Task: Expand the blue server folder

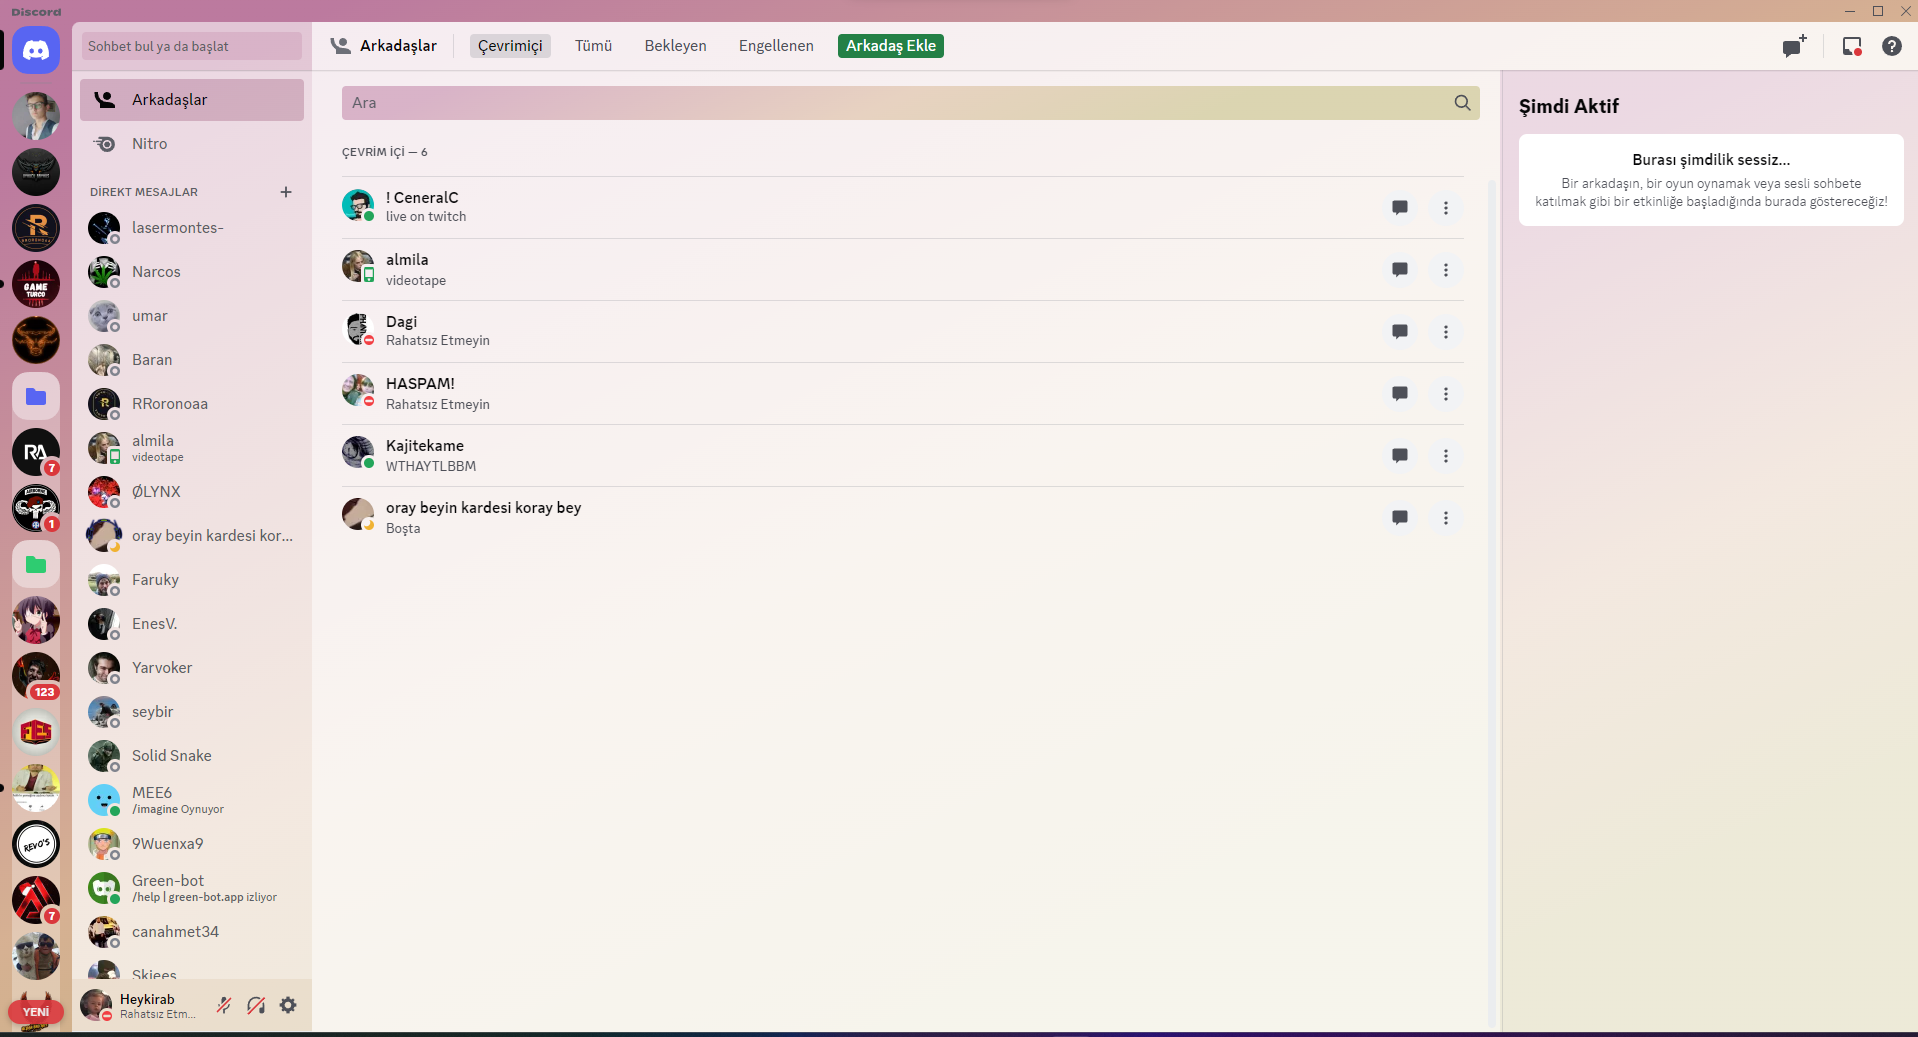Action: pyautogui.click(x=36, y=397)
